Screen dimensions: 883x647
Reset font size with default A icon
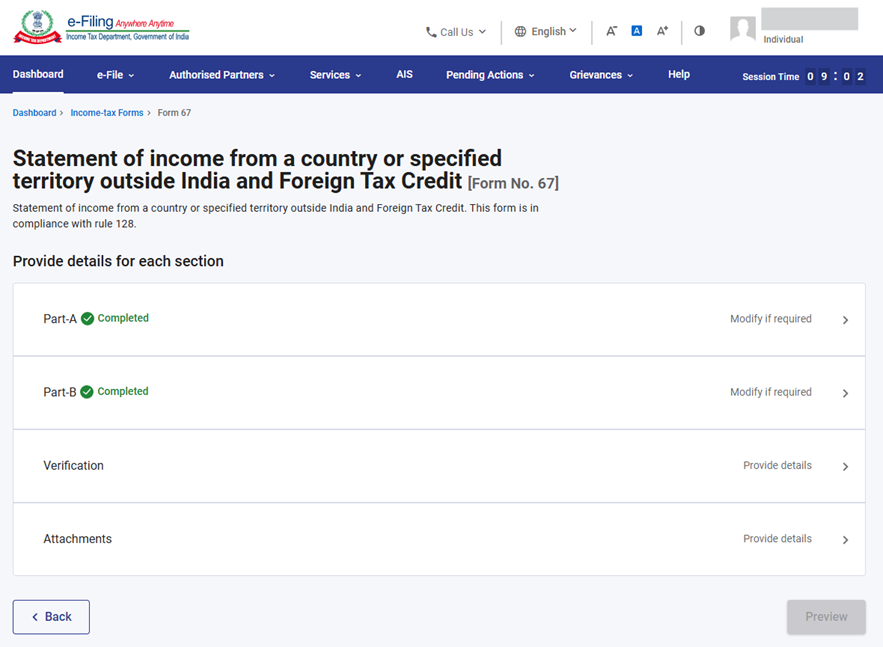pyautogui.click(x=636, y=31)
